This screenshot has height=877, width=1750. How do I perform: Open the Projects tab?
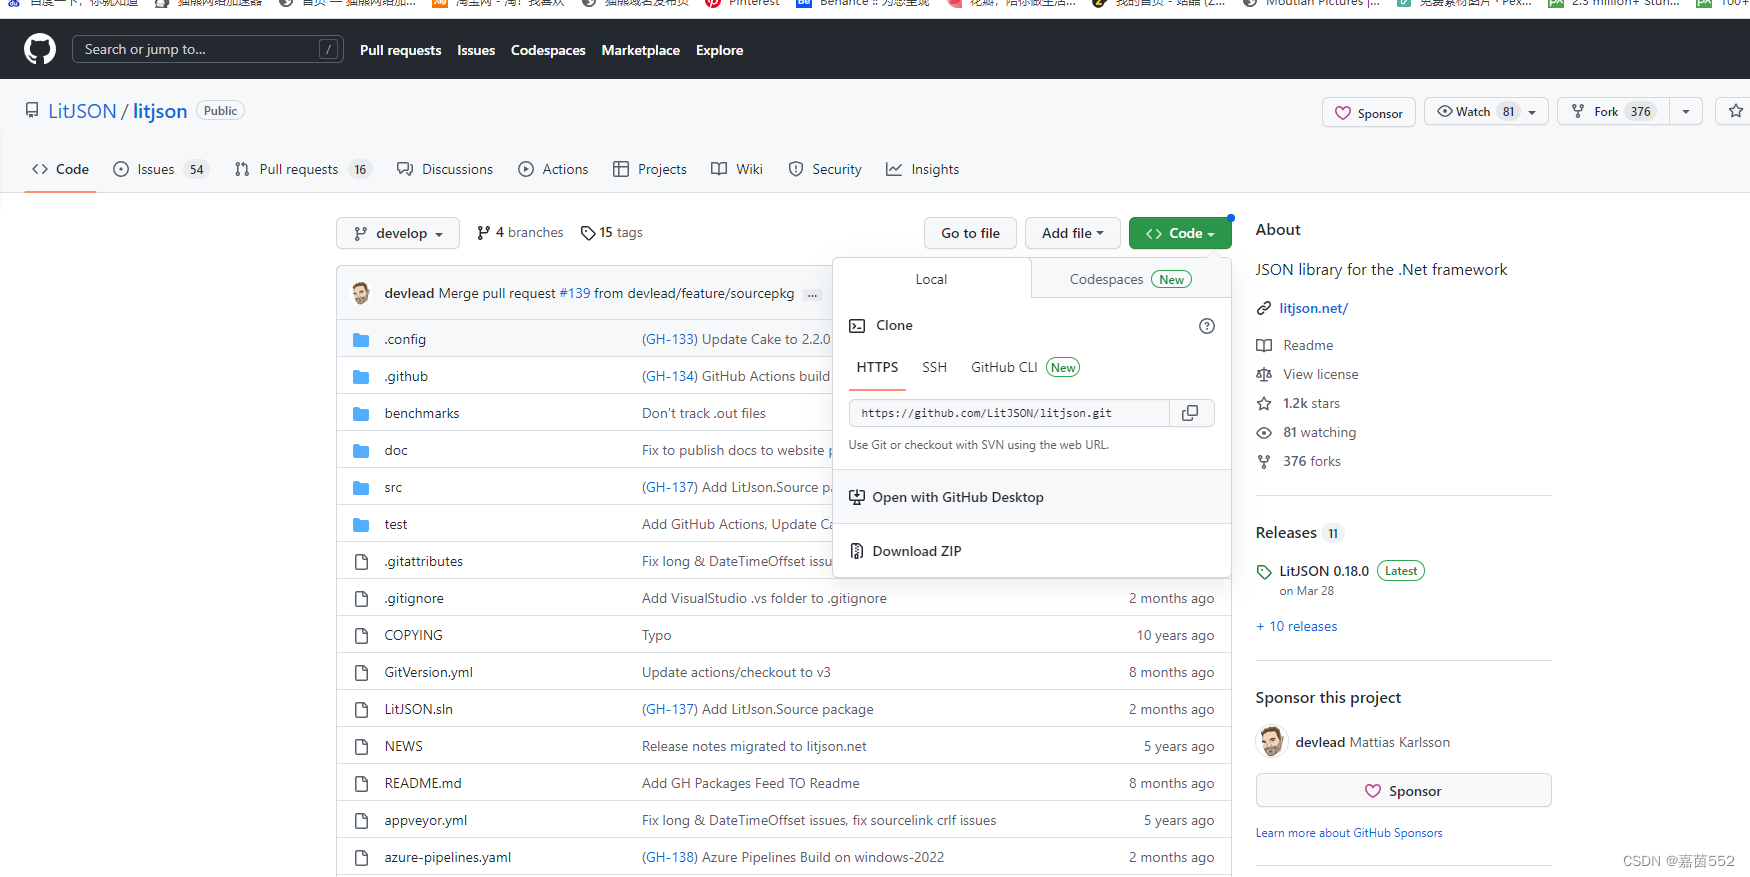650,169
